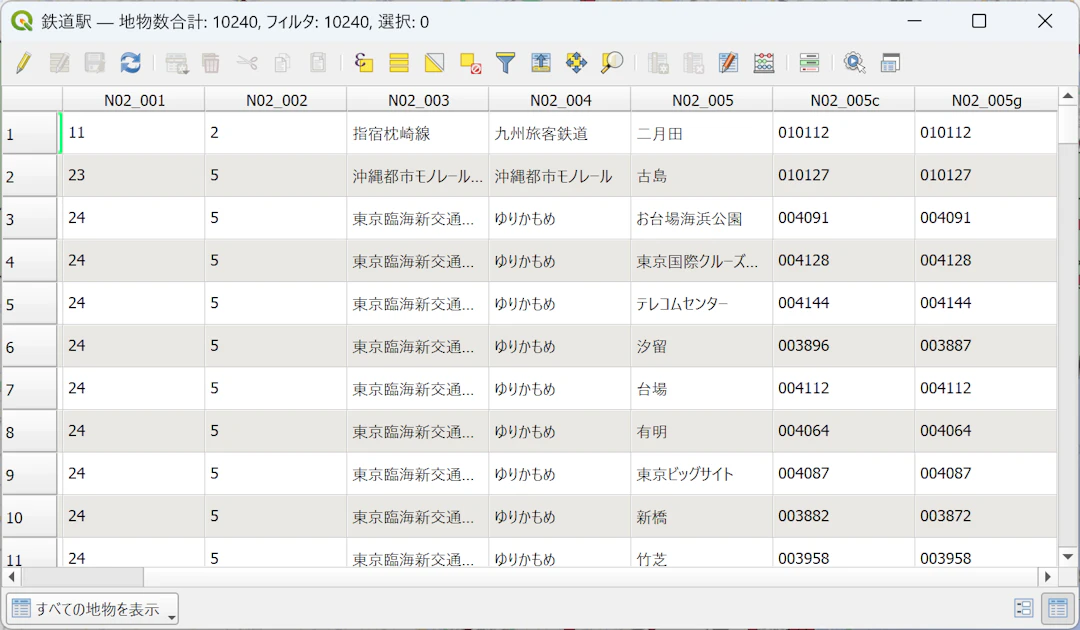Dock the attribute table window
Viewport: 1080px width, 630px height.
pos(890,63)
